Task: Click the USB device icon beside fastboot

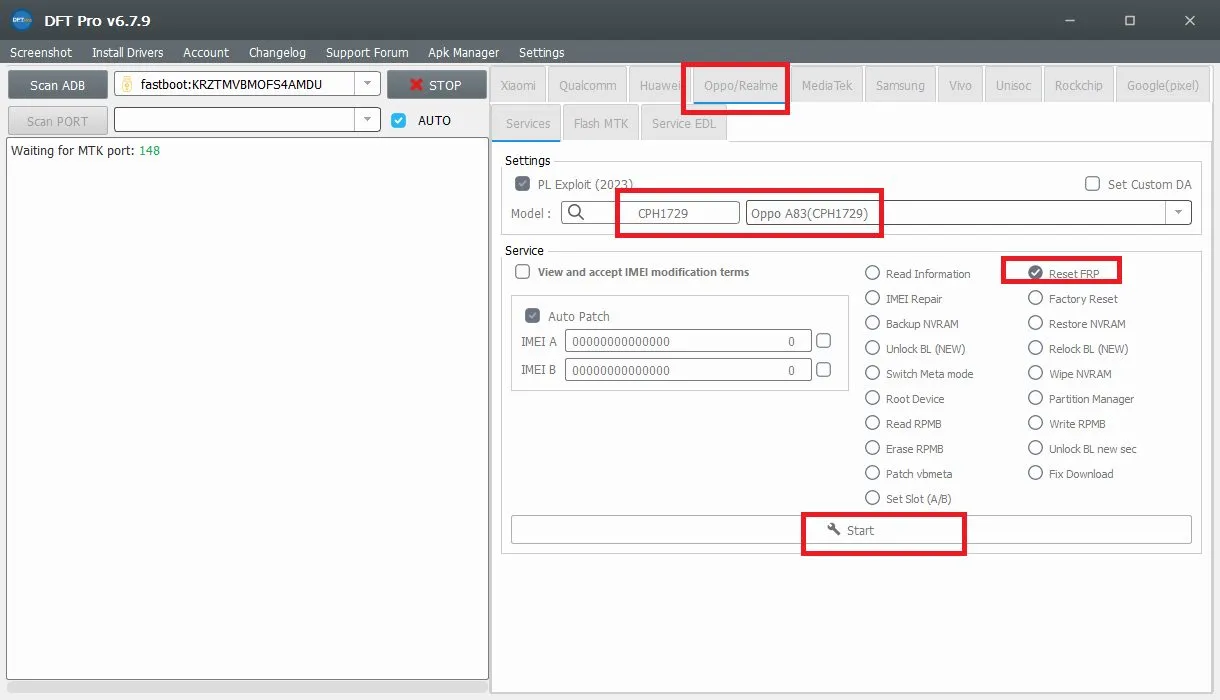Action: 127,85
